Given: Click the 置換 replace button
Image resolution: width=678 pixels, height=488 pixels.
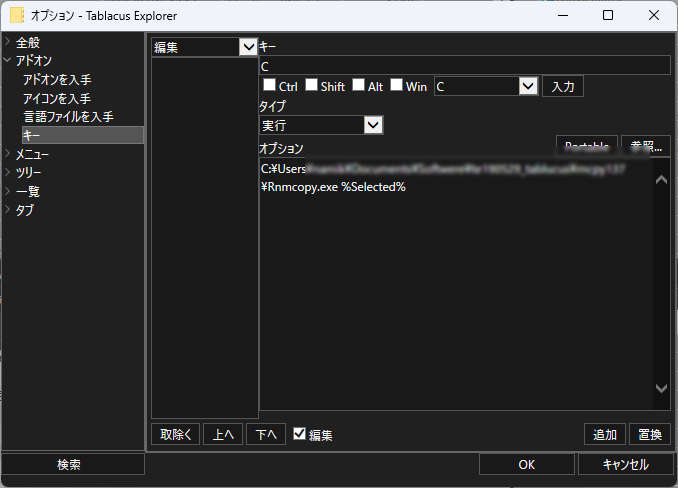Looking at the screenshot, I should pyautogui.click(x=650, y=434).
